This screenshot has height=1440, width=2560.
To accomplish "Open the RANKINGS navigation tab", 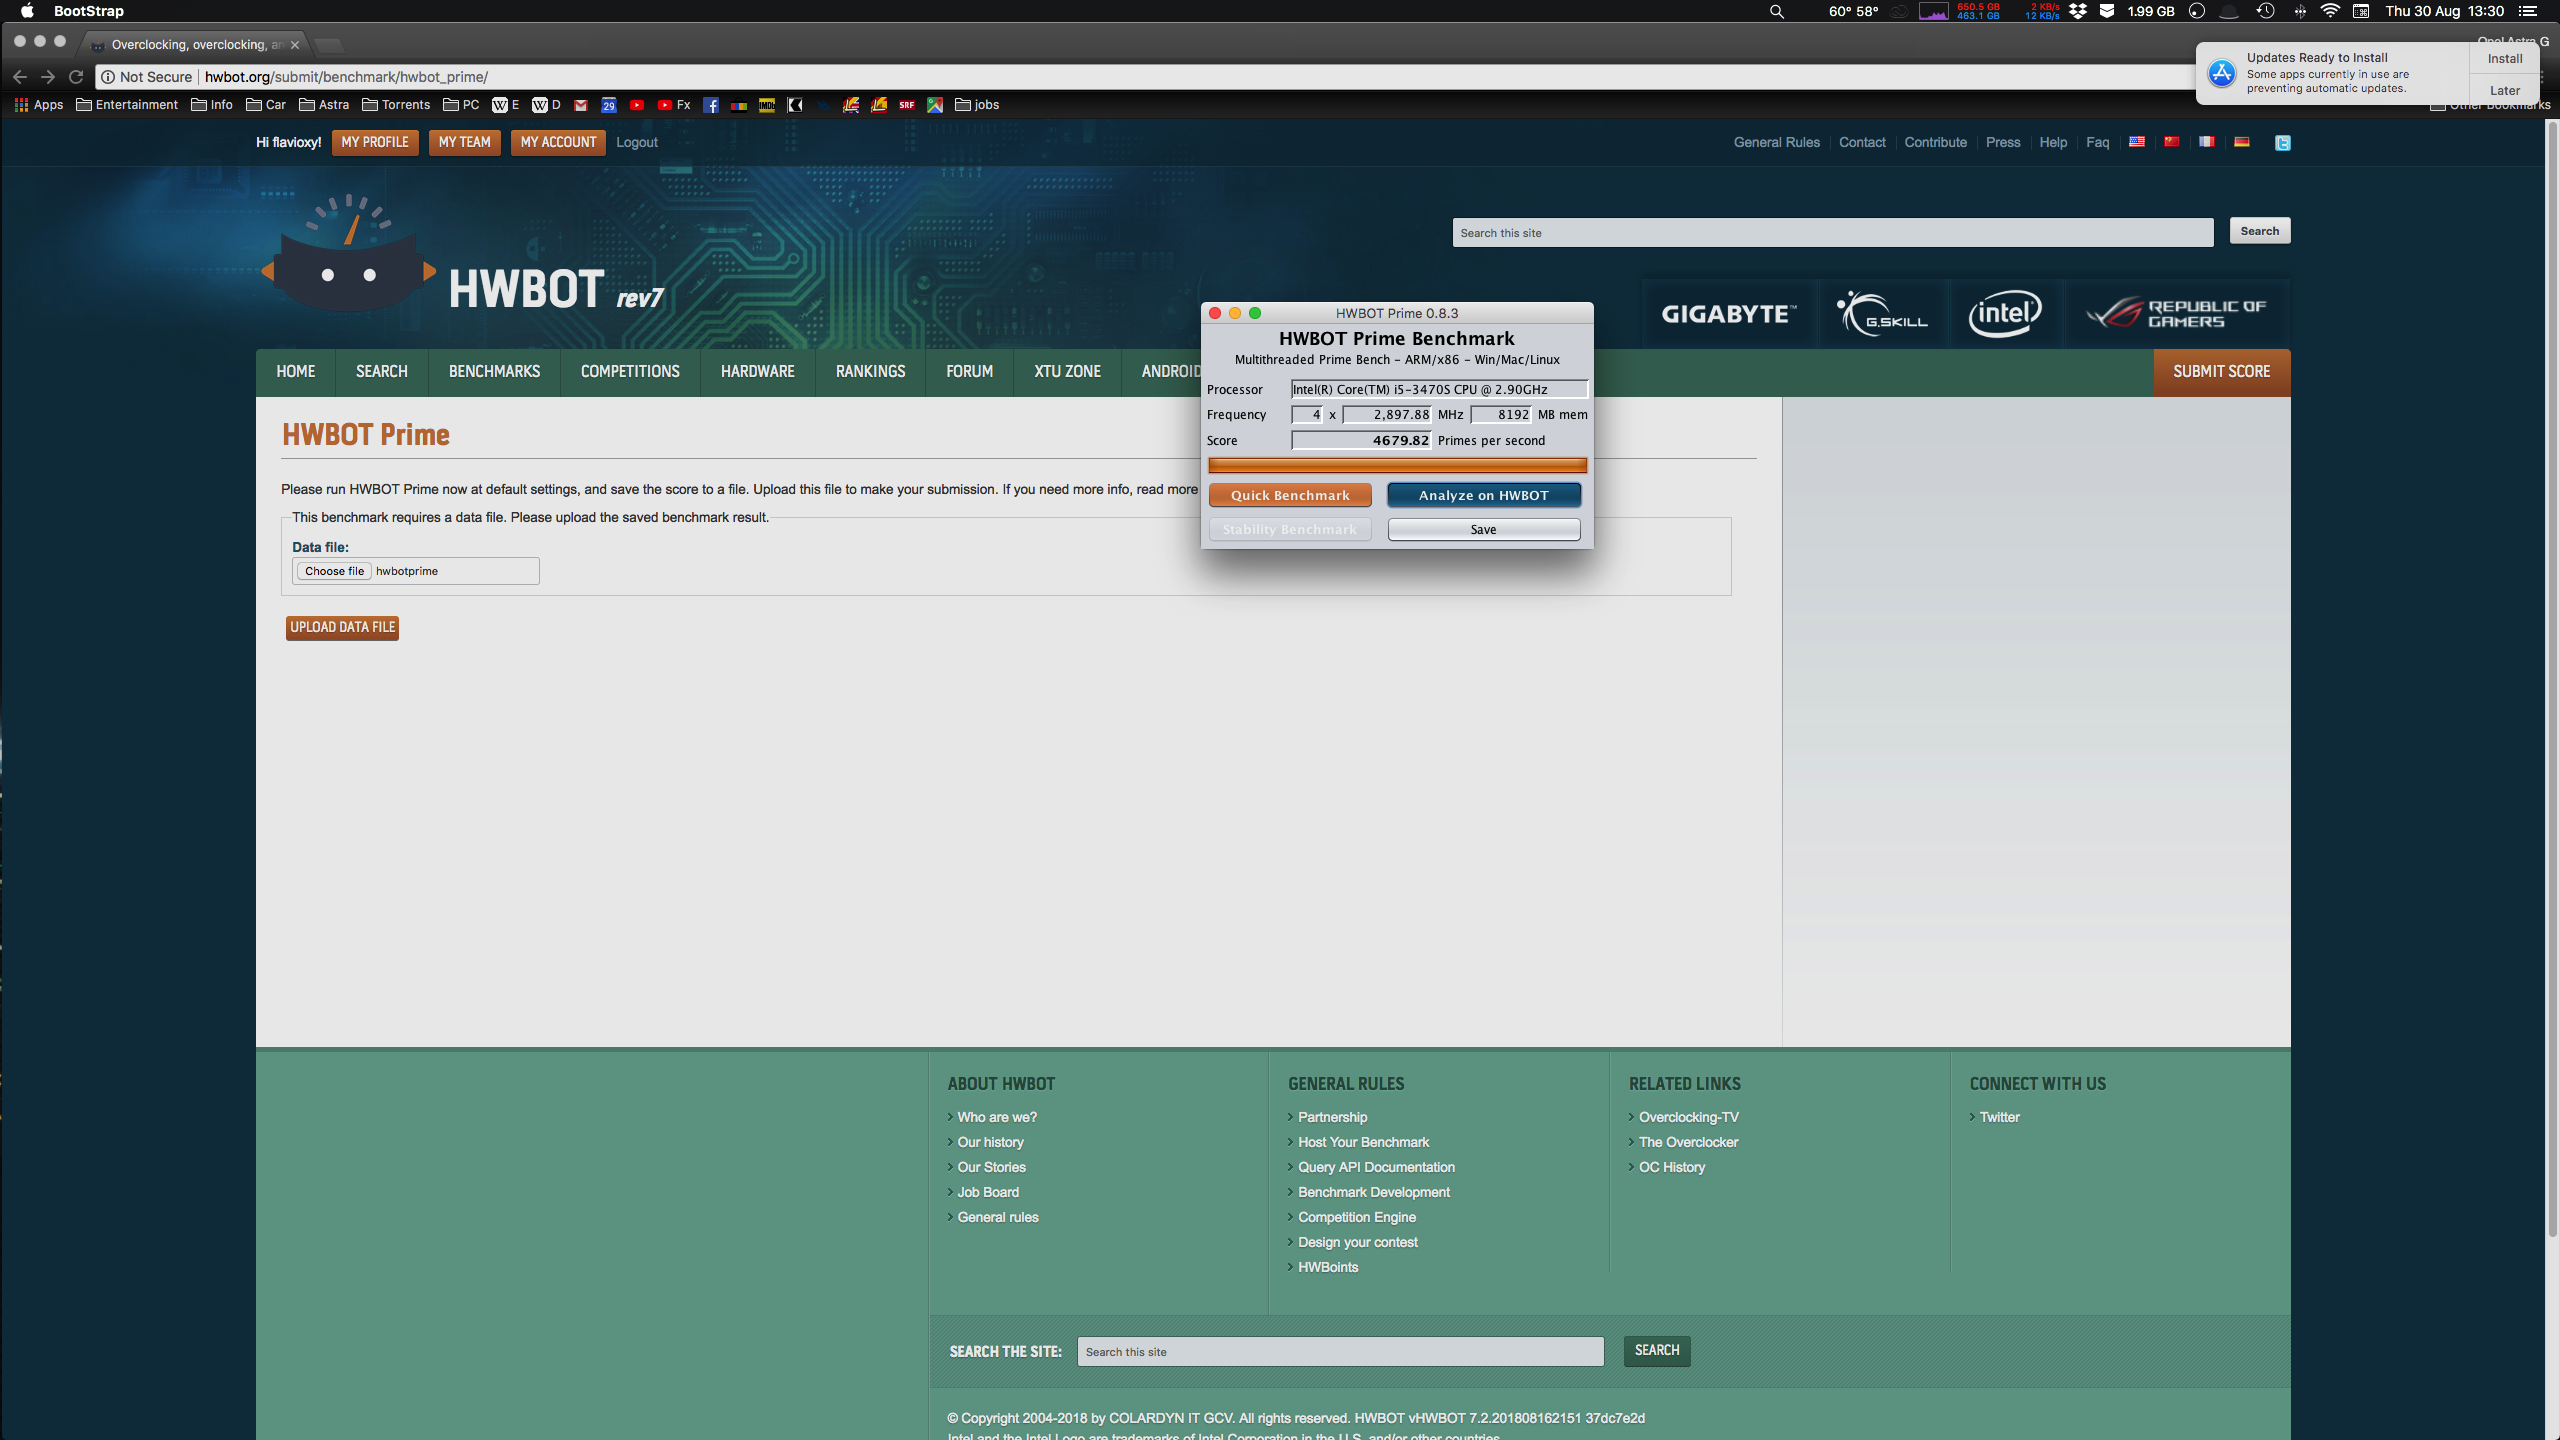I will click(870, 372).
